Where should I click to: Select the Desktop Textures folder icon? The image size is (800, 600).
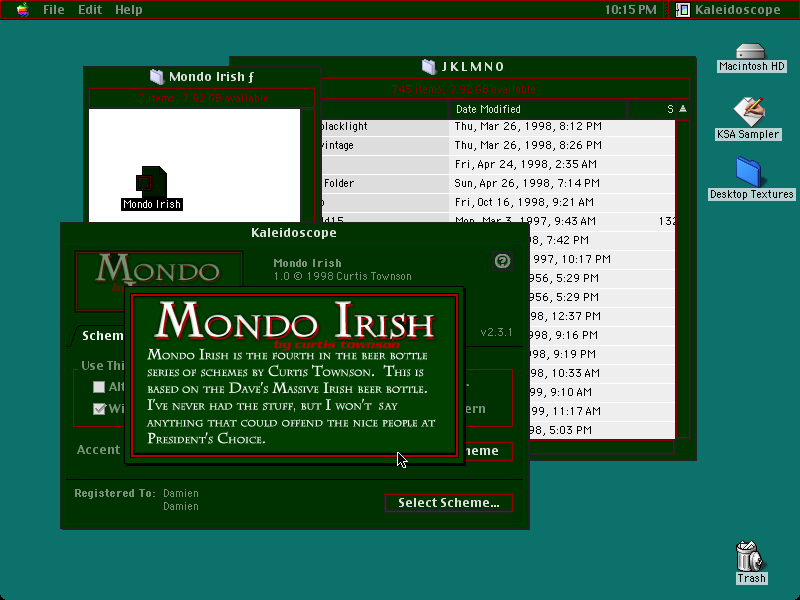click(751, 179)
